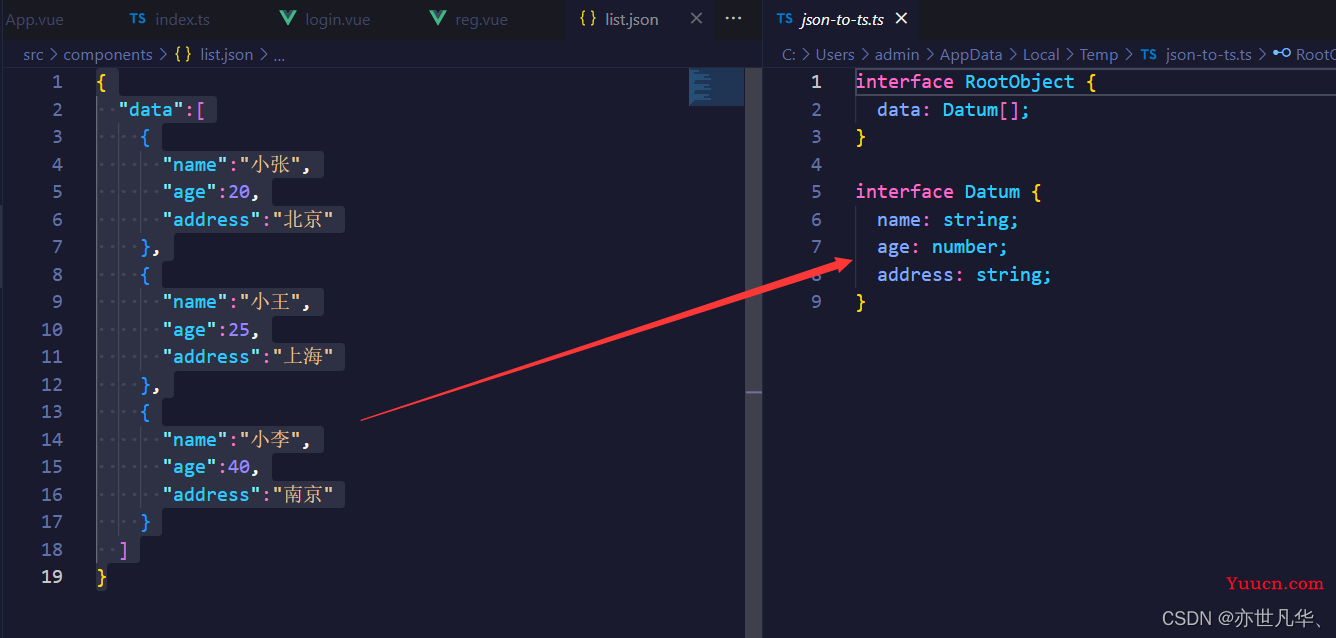
Task: Click the Vue icon on login.vue tab
Action: click(x=287, y=19)
